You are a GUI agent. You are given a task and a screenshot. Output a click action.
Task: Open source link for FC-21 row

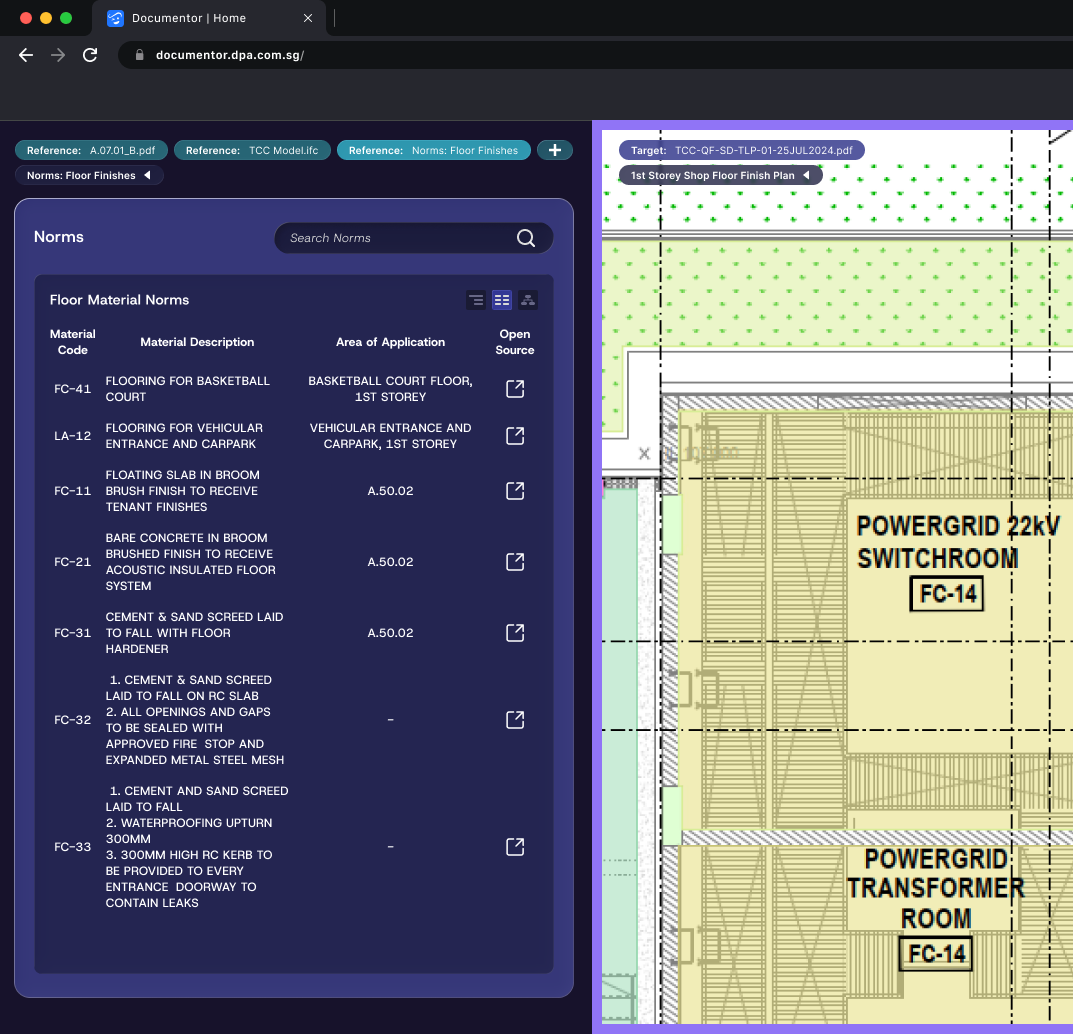pyautogui.click(x=515, y=562)
